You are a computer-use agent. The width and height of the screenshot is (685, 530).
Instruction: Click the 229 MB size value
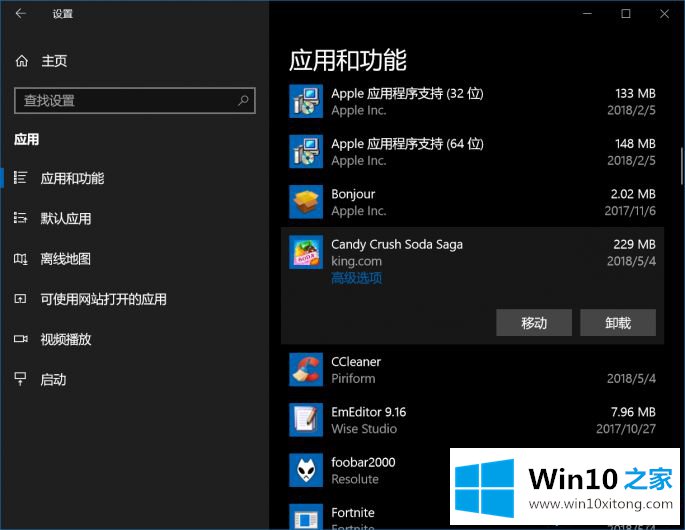point(634,244)
